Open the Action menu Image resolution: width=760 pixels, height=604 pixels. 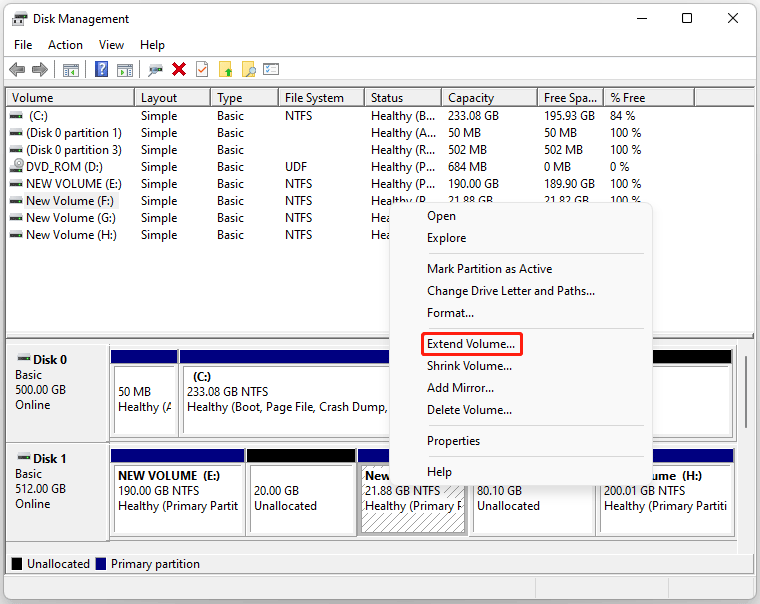tap(65, 45)
